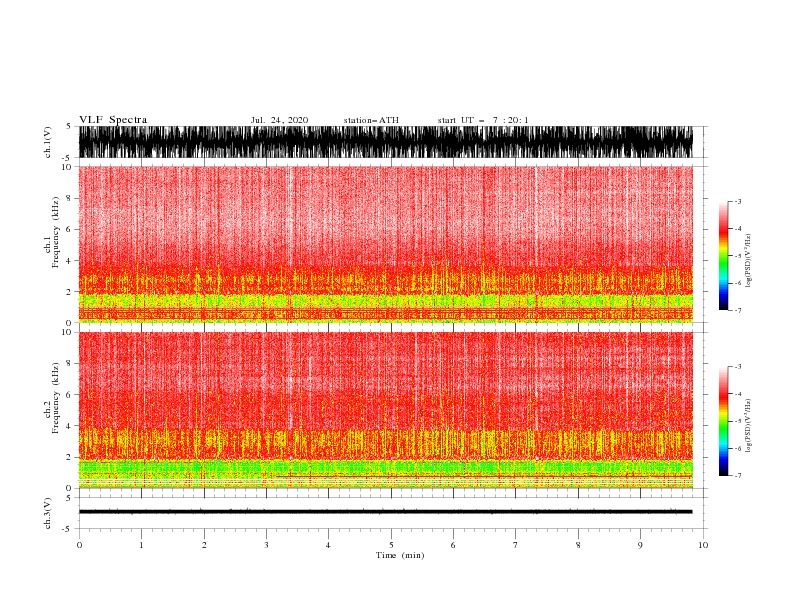Click the ch.1 voltage waveform strip
Screen dimensions: 792x612
[x=386, y=142]
